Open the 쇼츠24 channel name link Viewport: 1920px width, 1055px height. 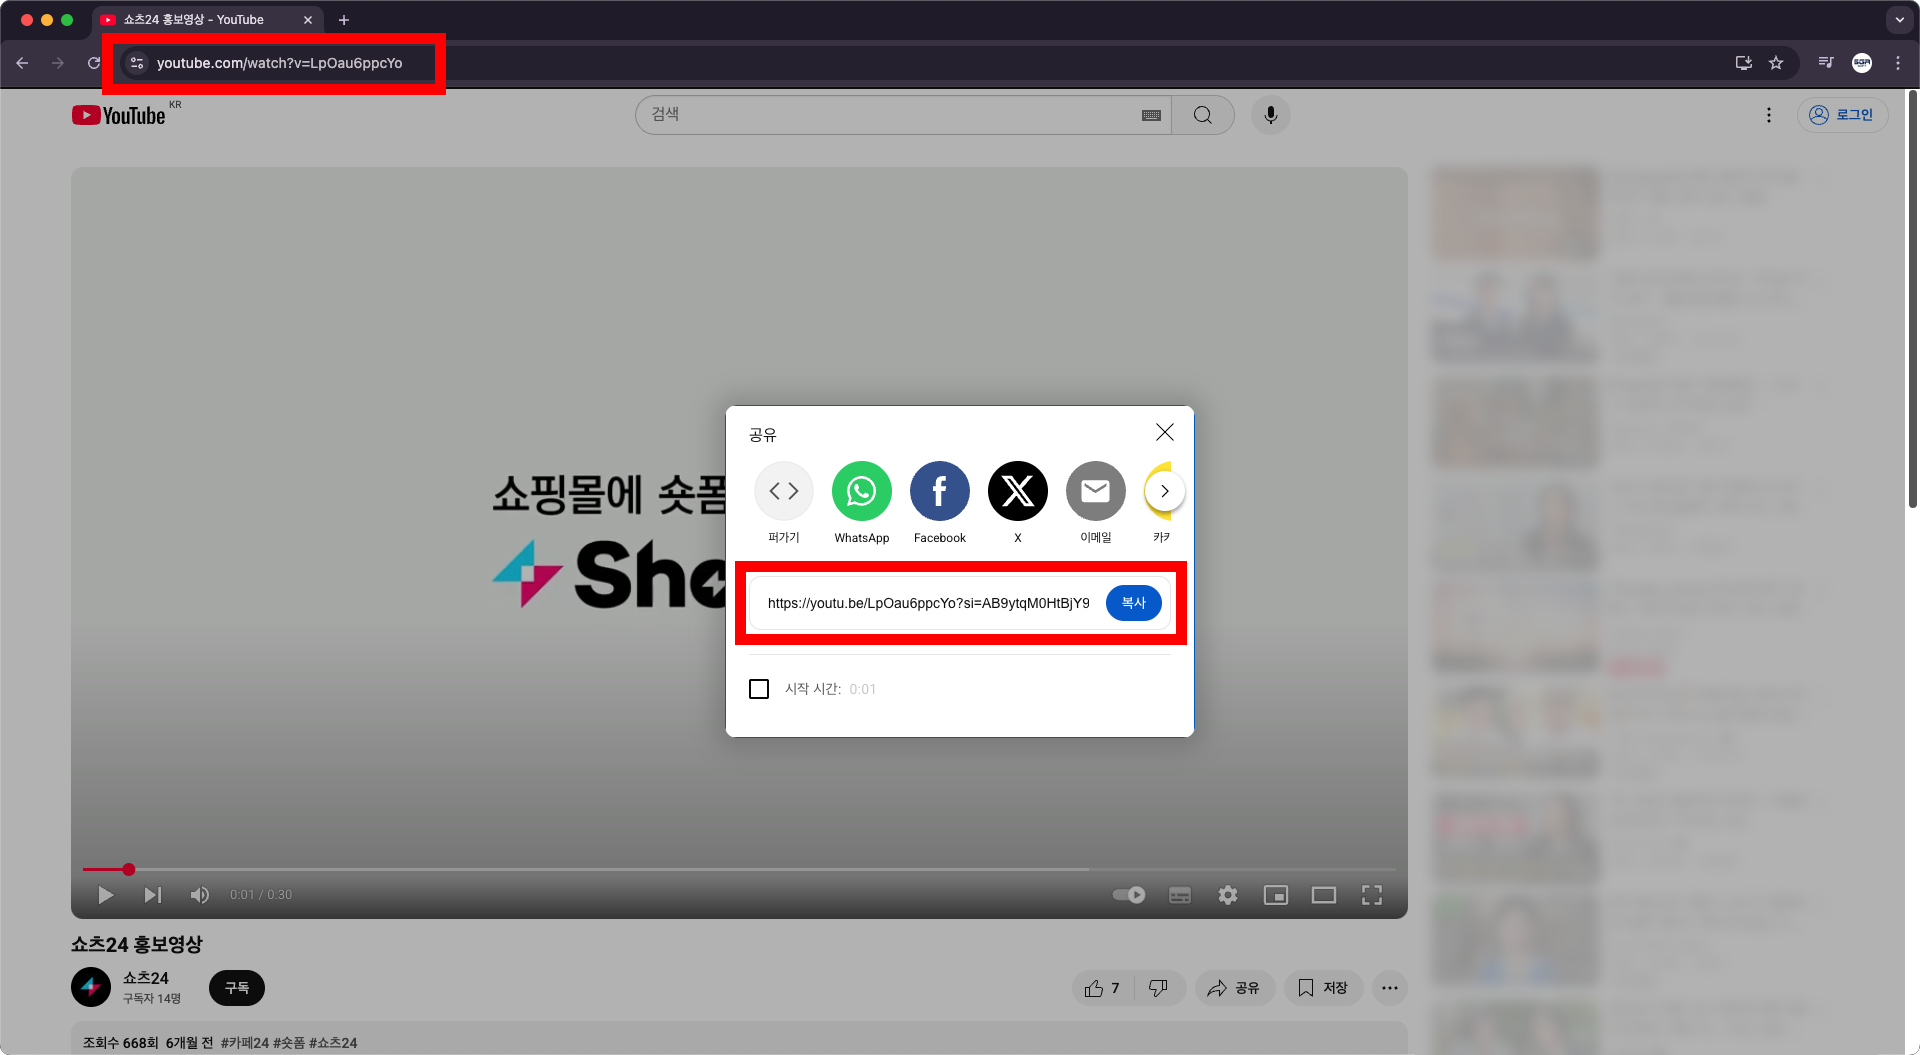[x=146, y=978]
